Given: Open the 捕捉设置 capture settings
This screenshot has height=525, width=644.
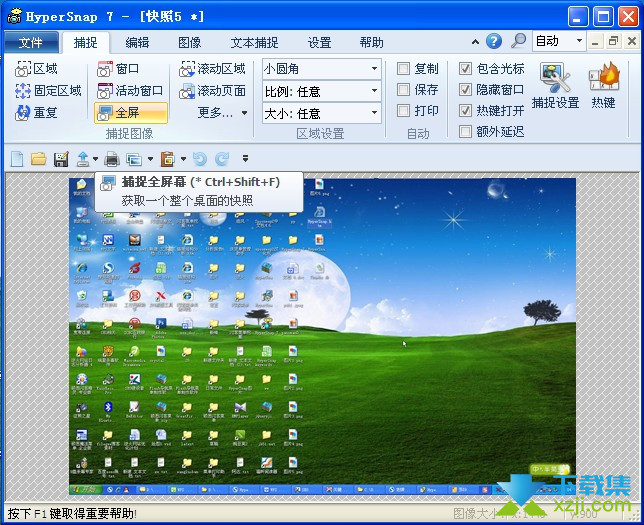Looking at the screenshot, I should 555,85.
